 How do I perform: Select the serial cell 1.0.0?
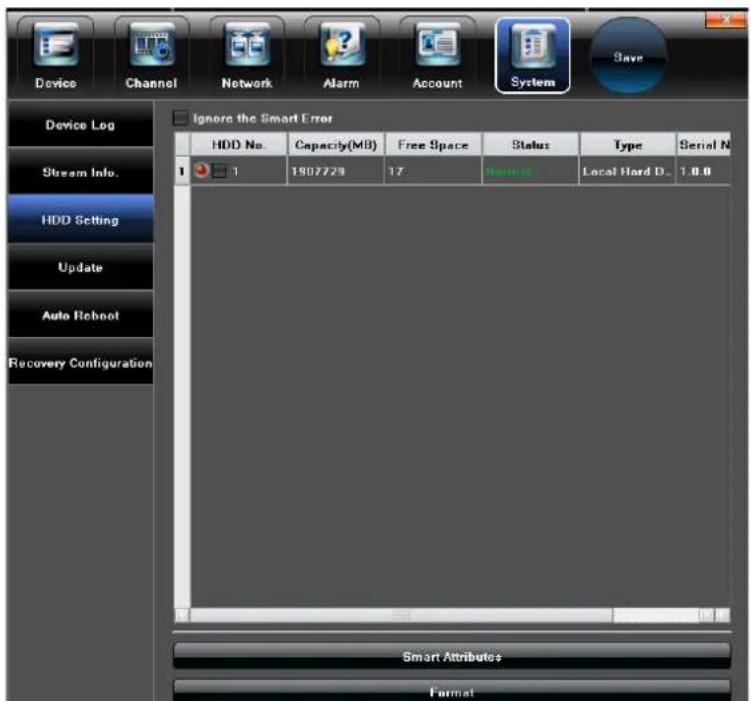pyautogui.click(x=703, y=171)
